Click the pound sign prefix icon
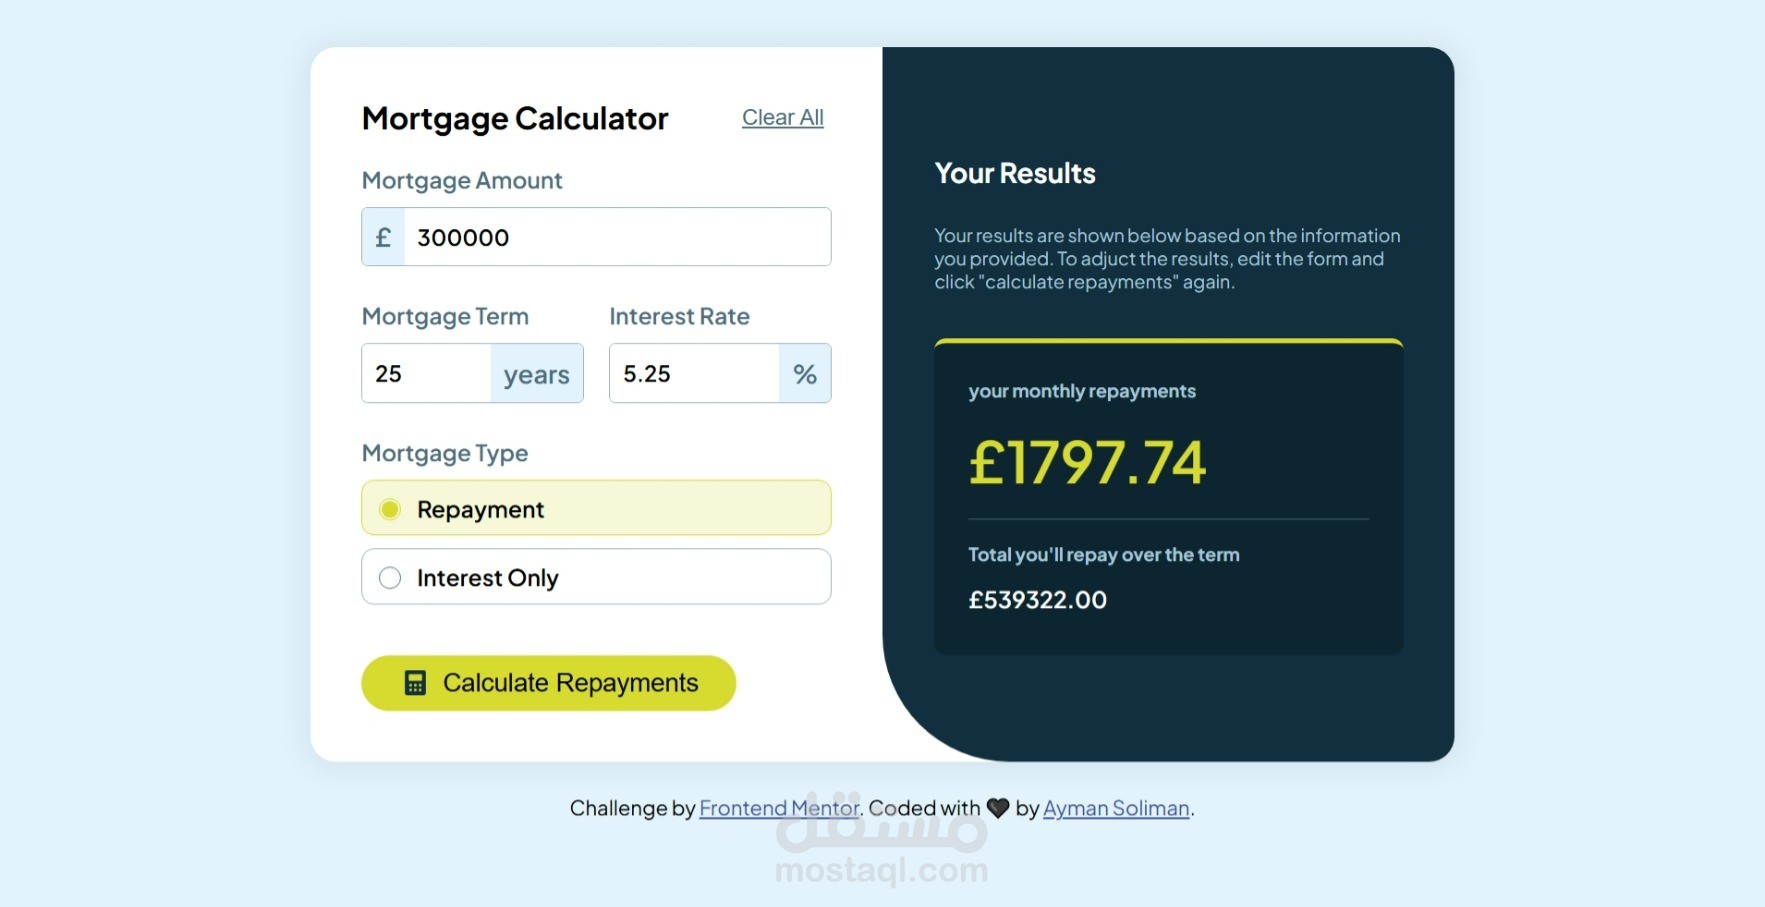 tap(383, 237)
